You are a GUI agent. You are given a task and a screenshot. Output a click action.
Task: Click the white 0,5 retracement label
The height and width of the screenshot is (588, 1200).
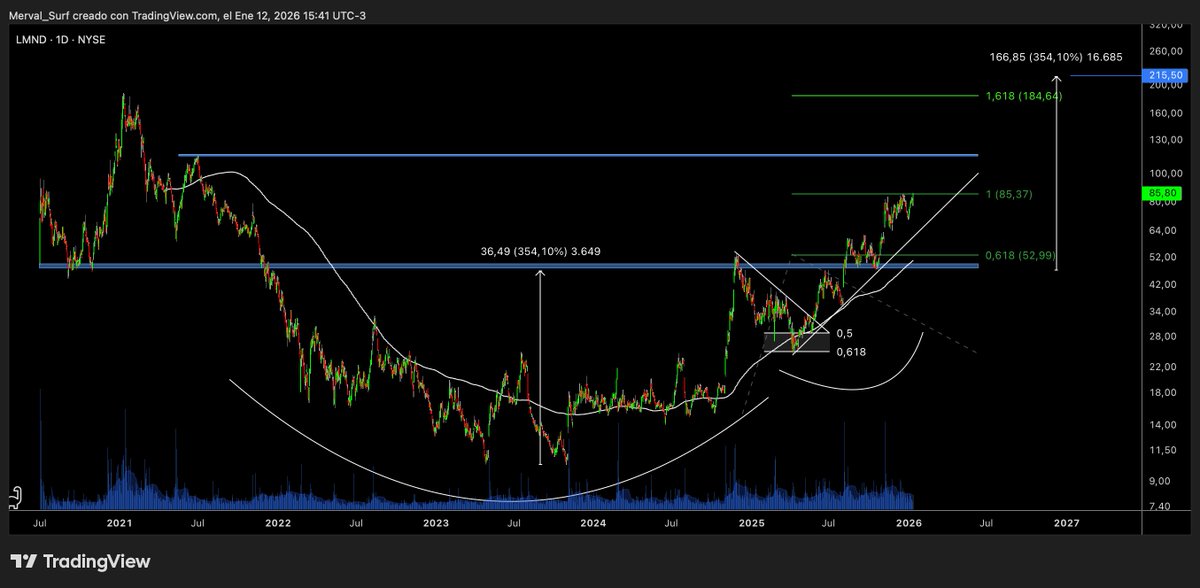coord(843,333)
